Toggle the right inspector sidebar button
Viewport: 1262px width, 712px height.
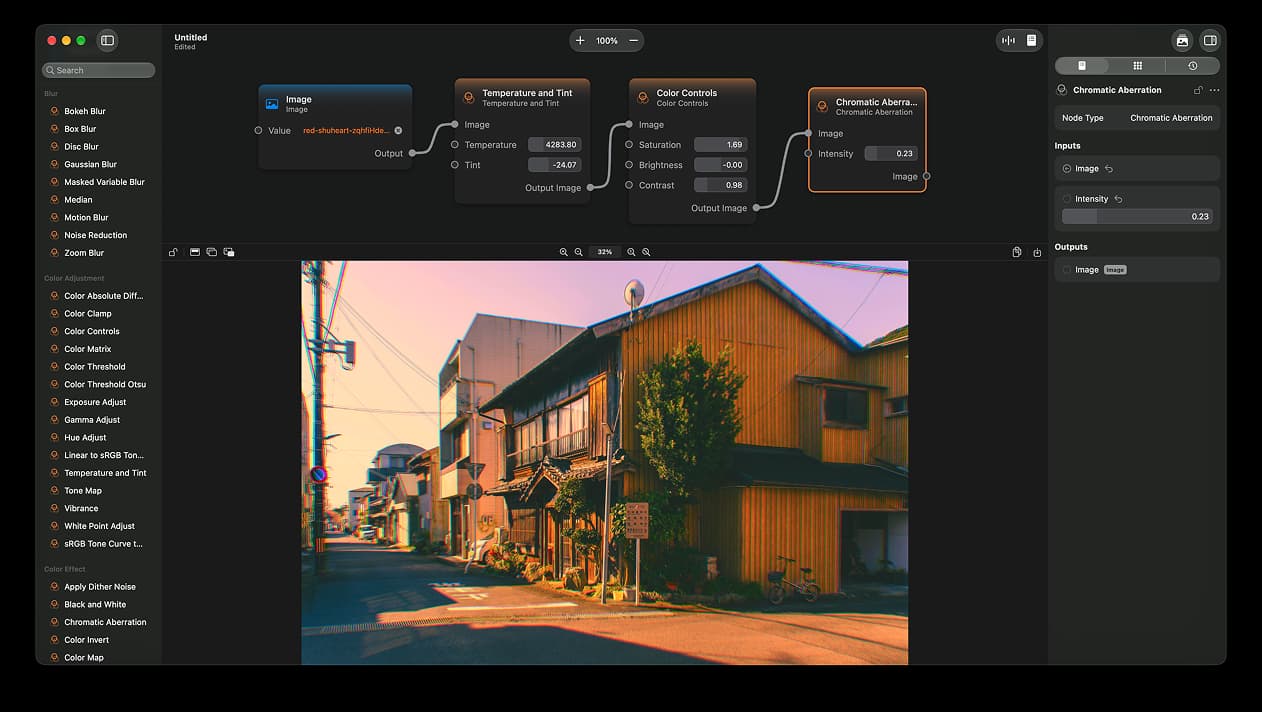1210,41
